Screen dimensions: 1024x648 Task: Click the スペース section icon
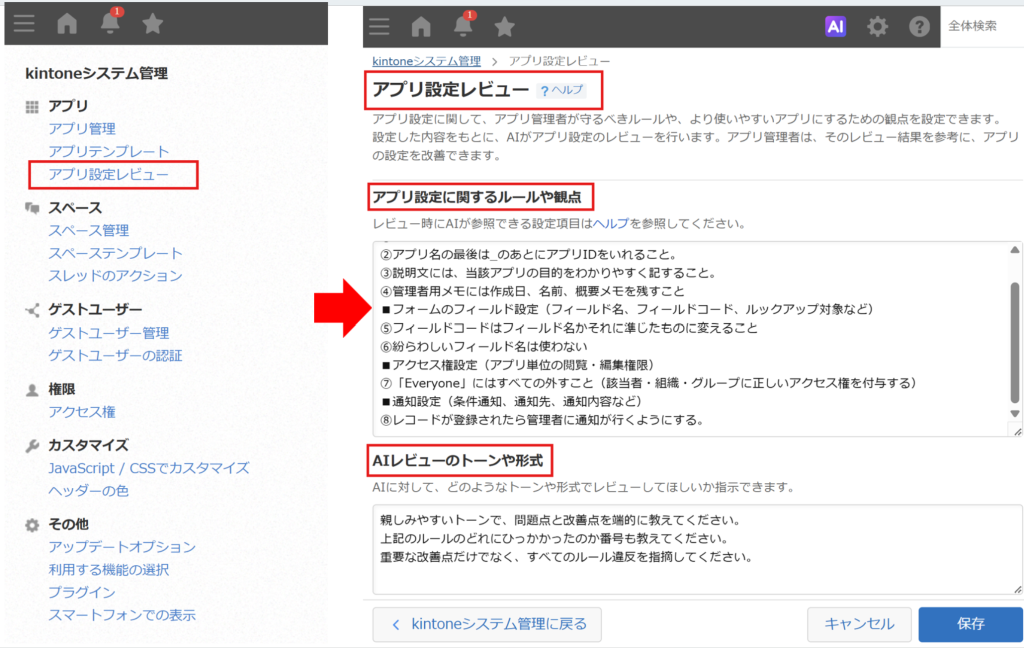[32, 208]
